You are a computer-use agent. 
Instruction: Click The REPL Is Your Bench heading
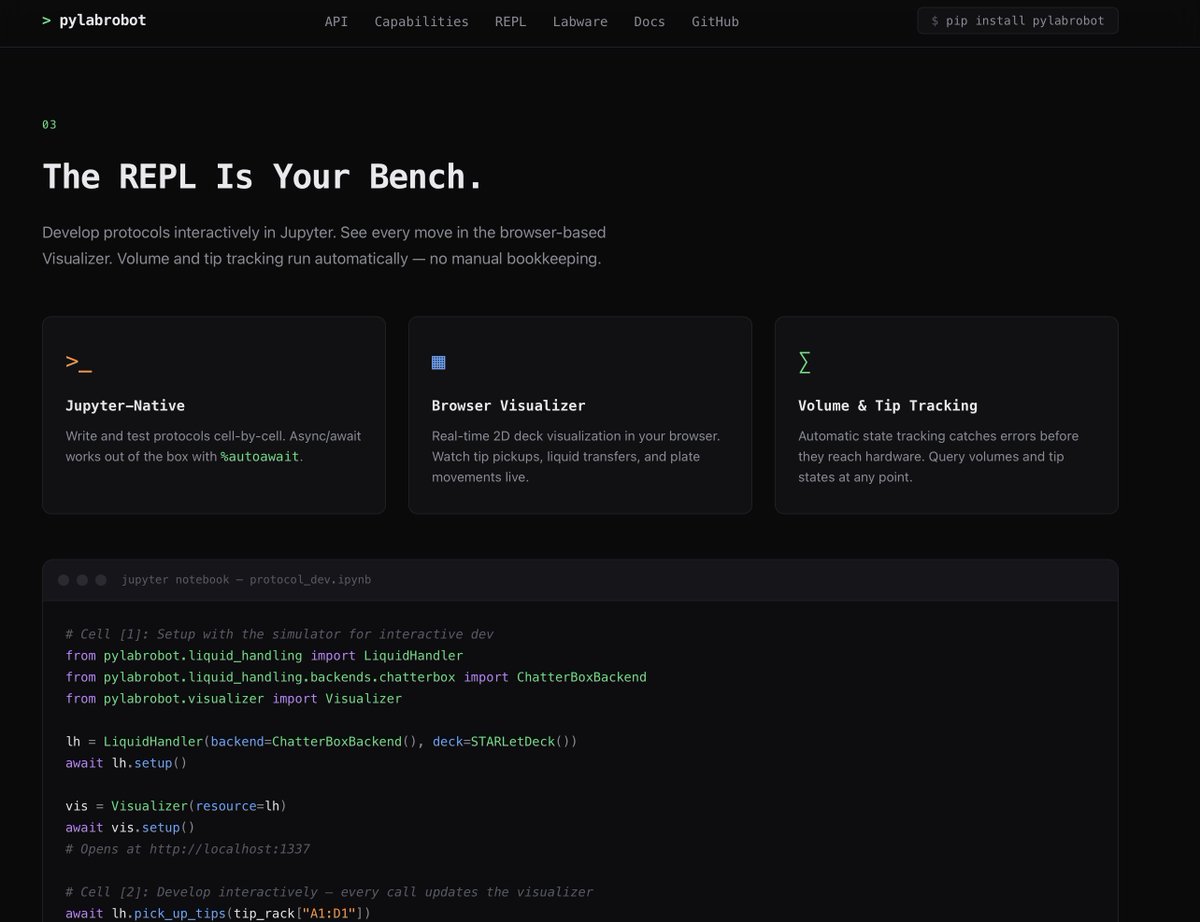263,177
